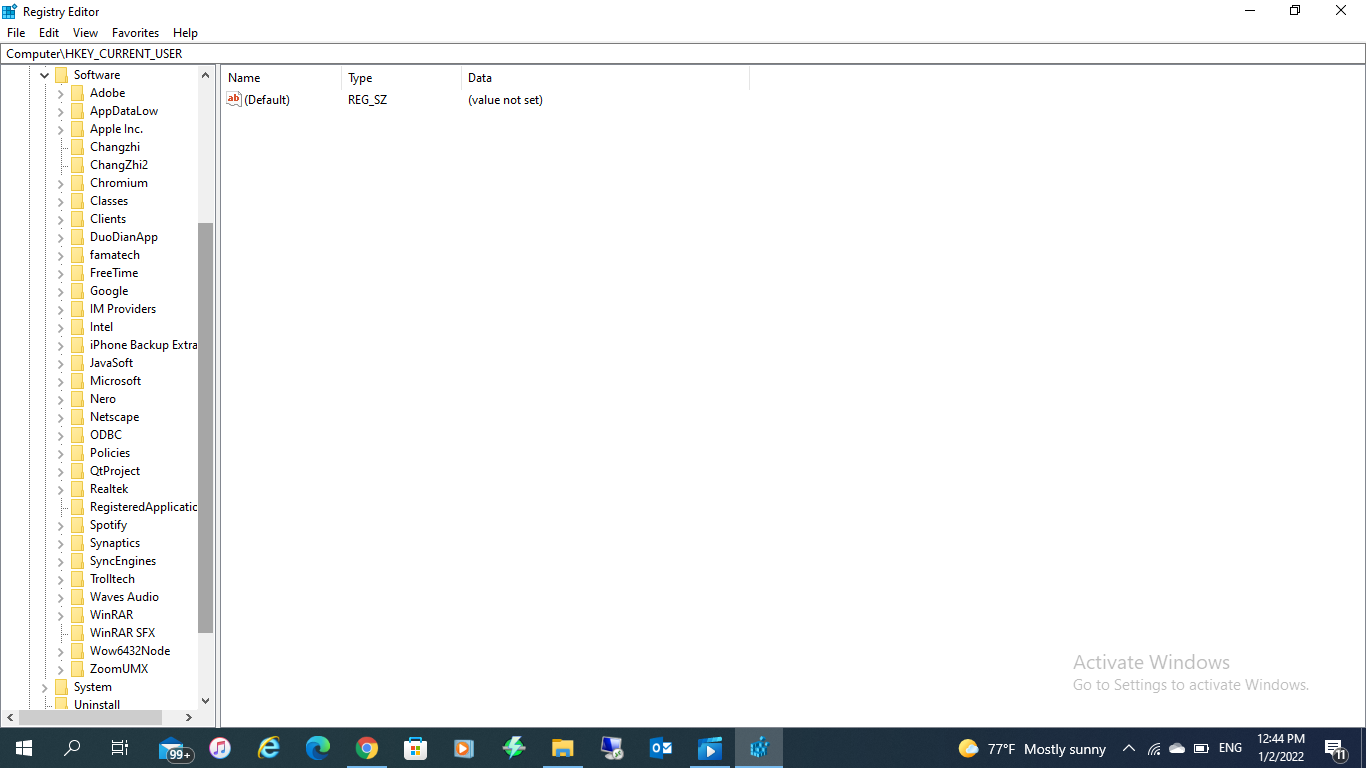
Task: Click the Registry Editor taskbar icon
Action: pyautogui.click(x=759, y=748)
